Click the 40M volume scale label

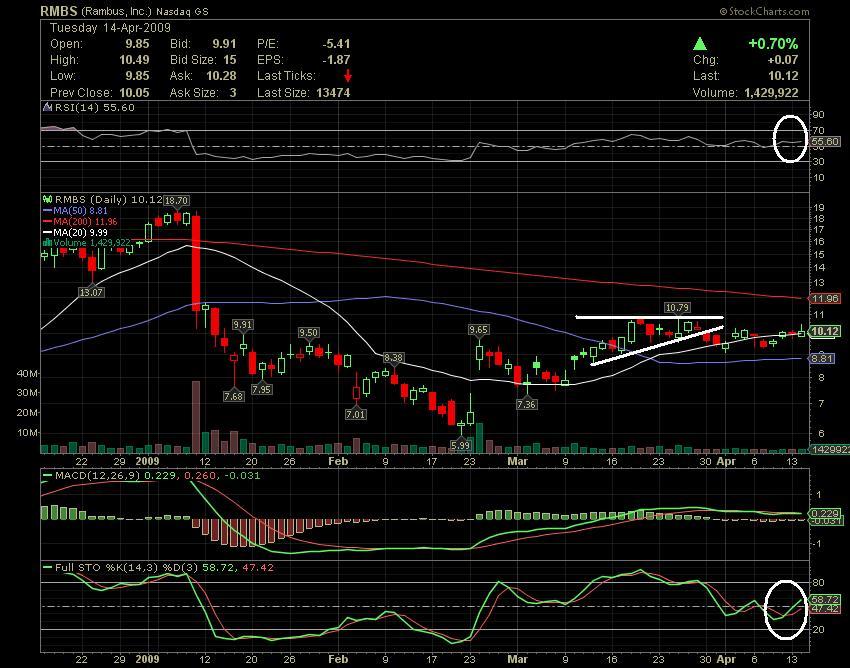pyautogui.click(x=27, y=374)
